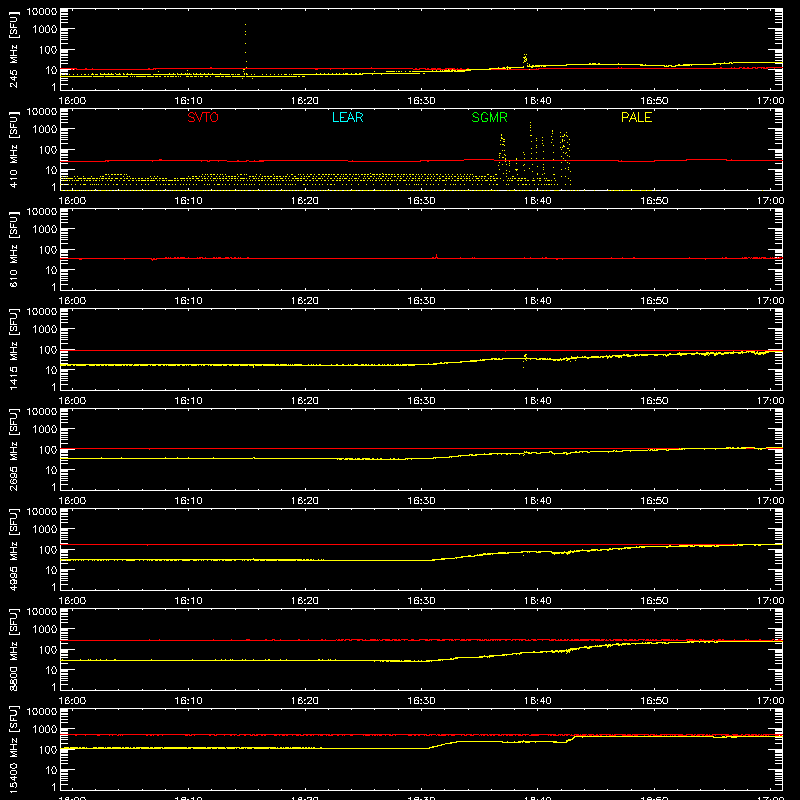Click the 10000 tick of 245 MHz plot
The width and height of the screenshot is (800, 800).
coord(42,12)
